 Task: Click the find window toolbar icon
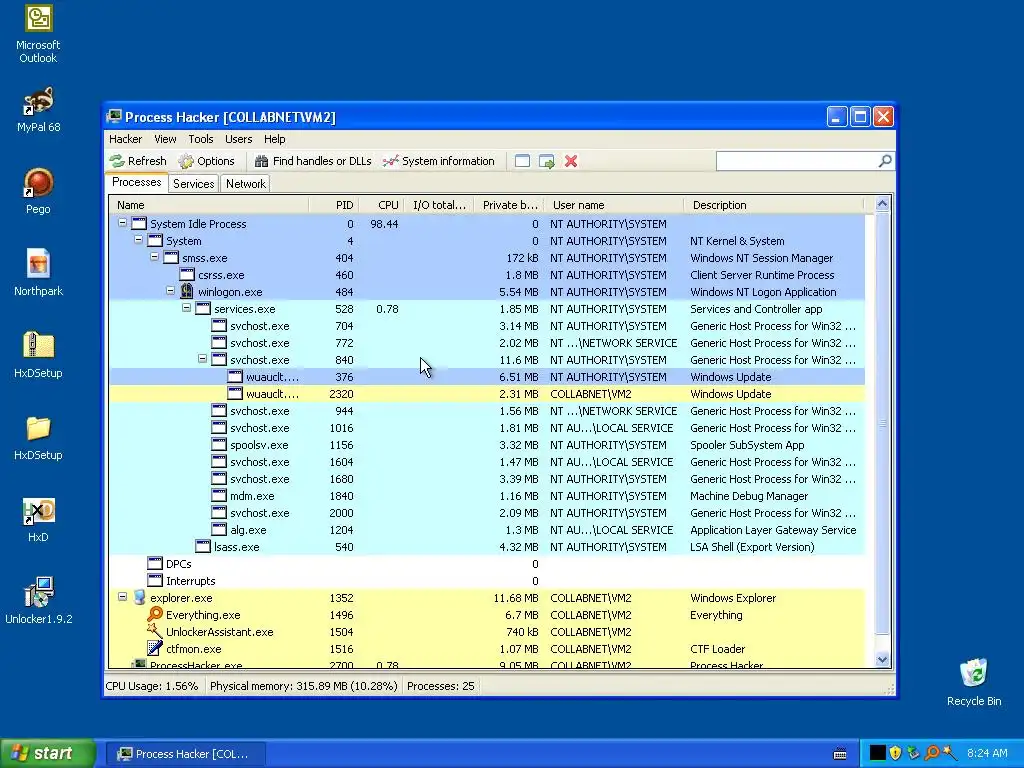(522, 161)
